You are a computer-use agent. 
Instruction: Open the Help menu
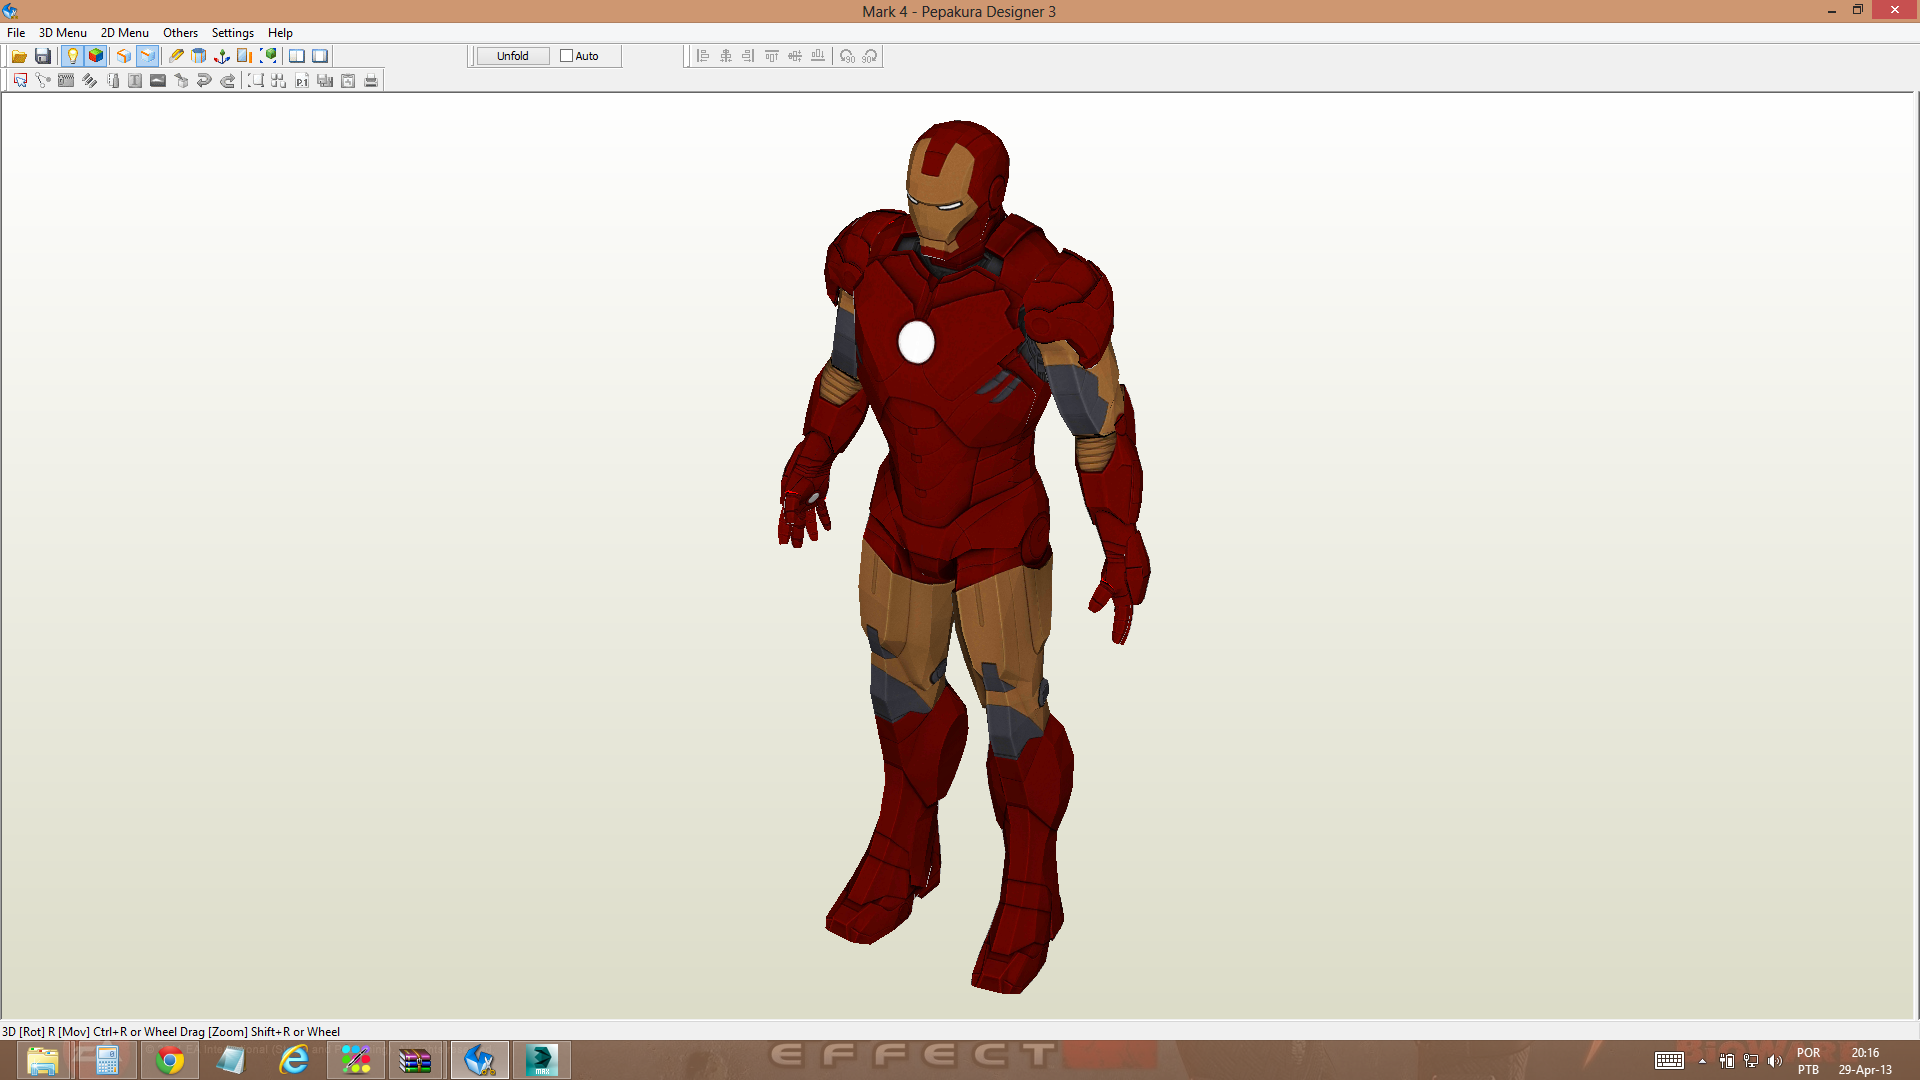coord(280,33)
